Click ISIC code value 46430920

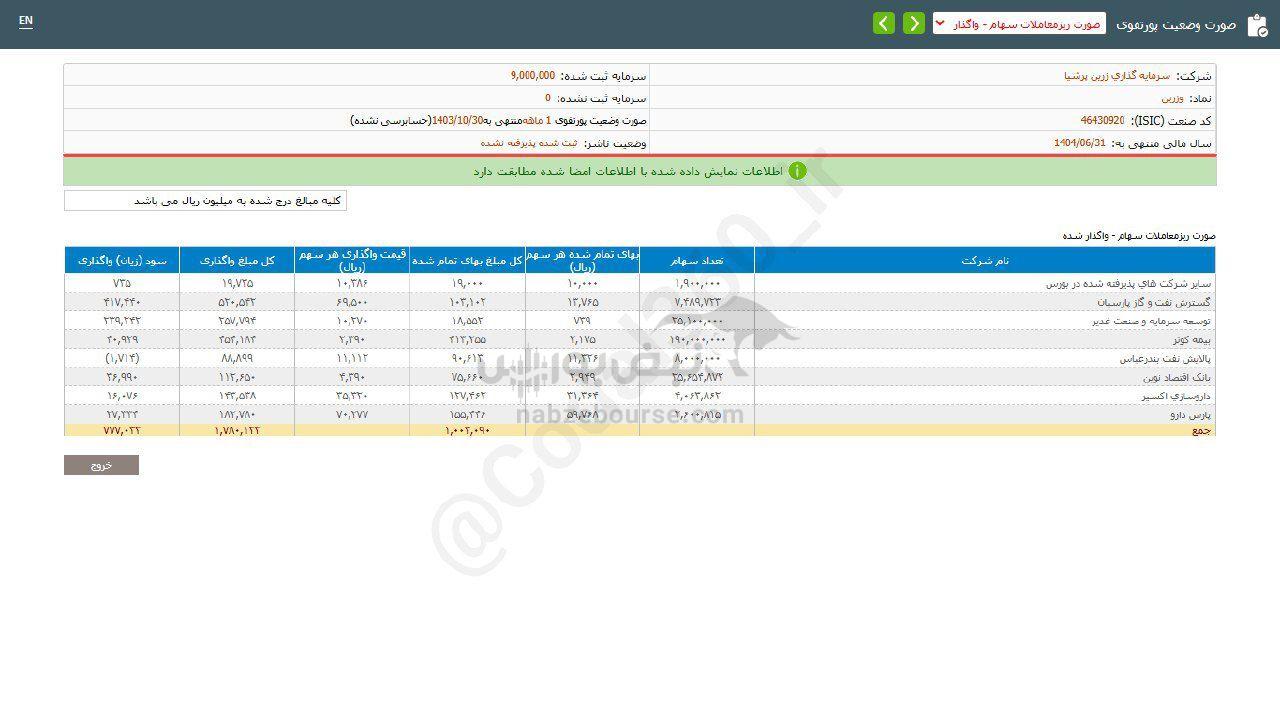pos(1102,121)
